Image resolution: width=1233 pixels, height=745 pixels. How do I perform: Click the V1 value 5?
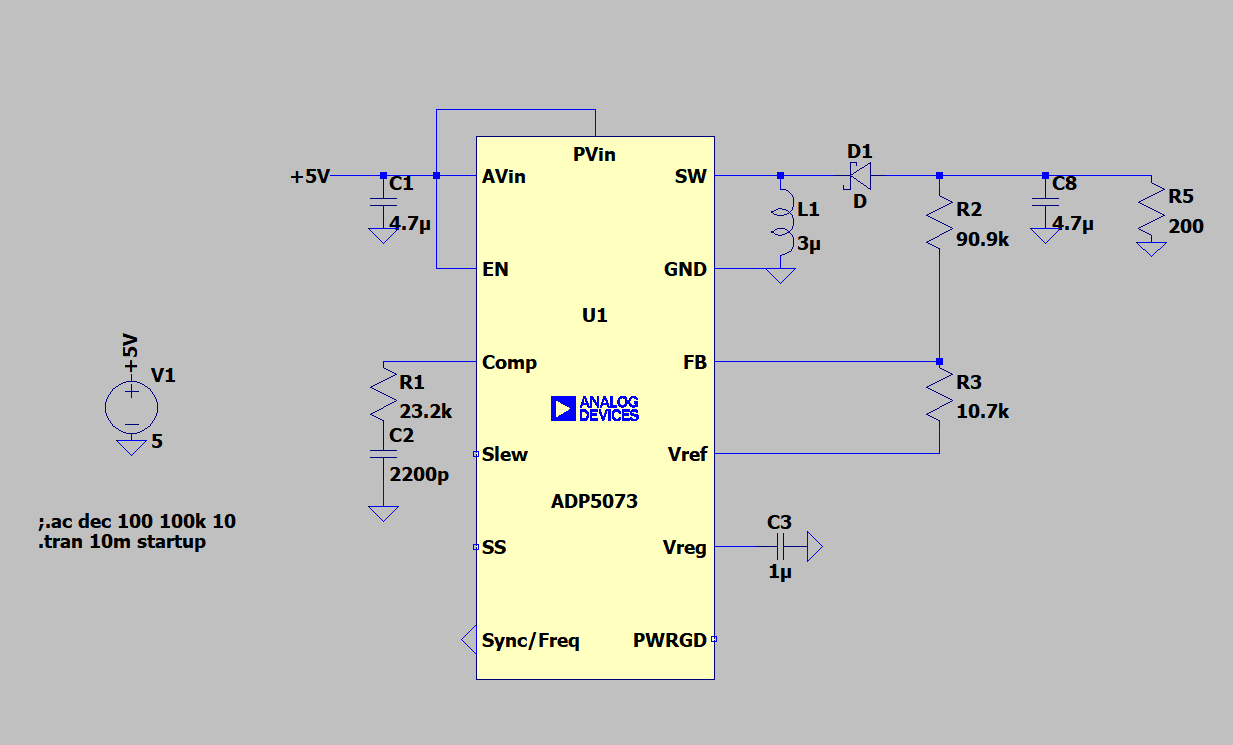(x=157, y=441)
